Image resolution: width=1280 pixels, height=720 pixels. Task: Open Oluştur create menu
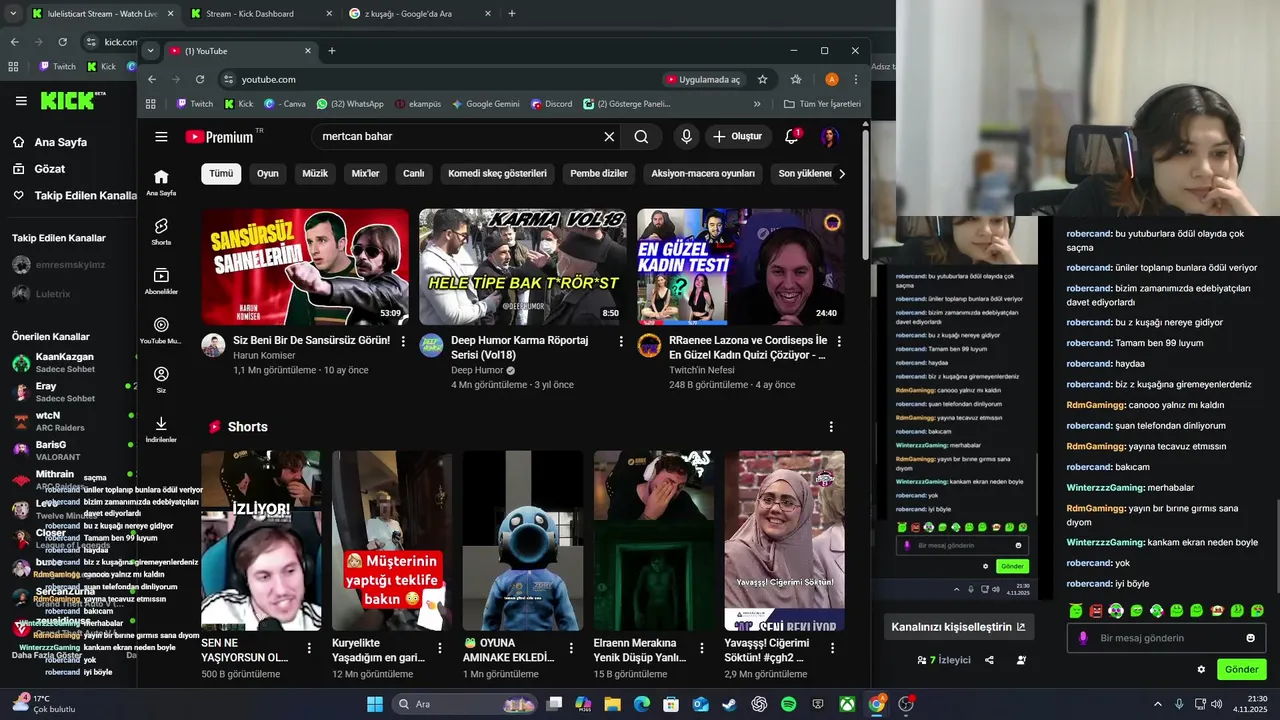coord(737,137)
